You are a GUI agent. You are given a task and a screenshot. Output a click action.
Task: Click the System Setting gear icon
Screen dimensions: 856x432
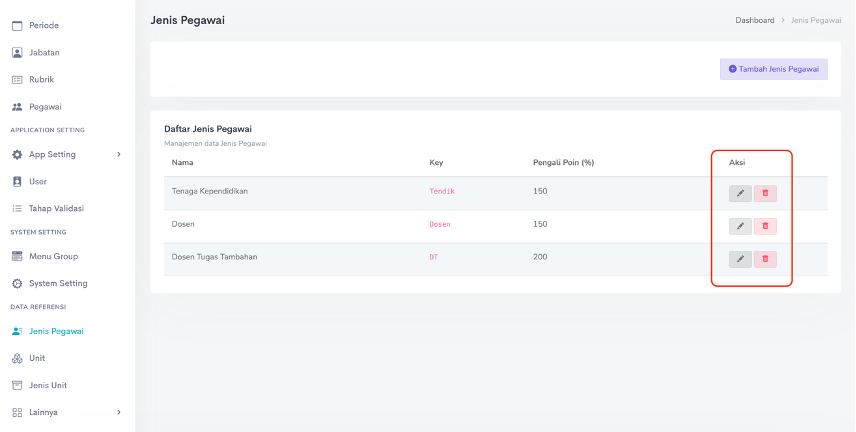pos(17,283)
